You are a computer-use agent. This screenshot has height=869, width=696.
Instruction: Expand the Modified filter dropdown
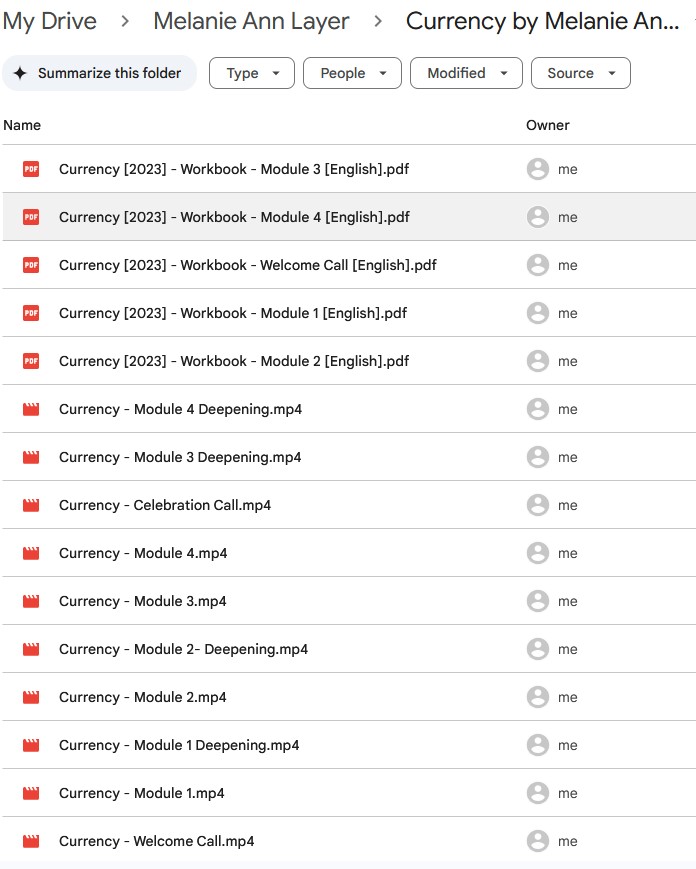466,73
